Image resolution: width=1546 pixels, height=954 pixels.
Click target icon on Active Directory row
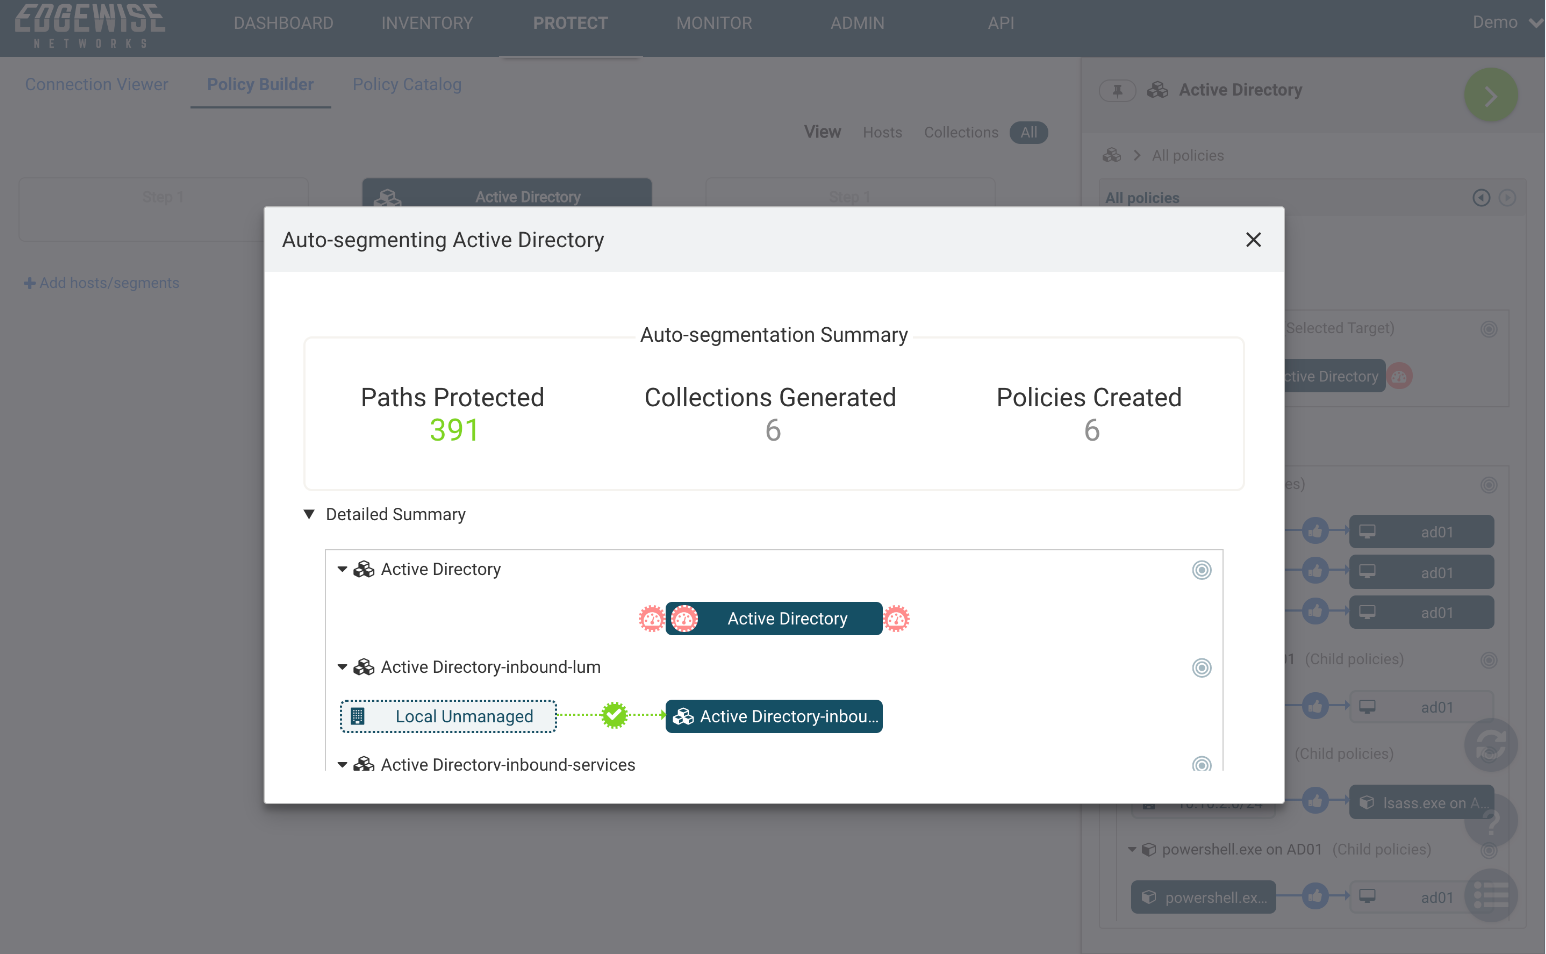(x=1202, y=570)
